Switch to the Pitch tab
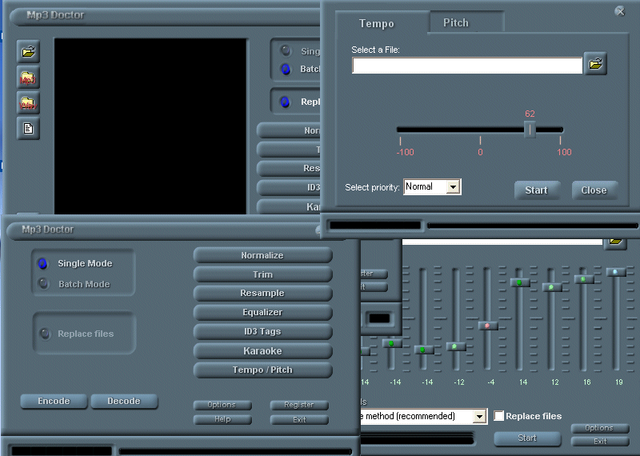The width and height of the screenshot is (640, 456). coord(456,22)
